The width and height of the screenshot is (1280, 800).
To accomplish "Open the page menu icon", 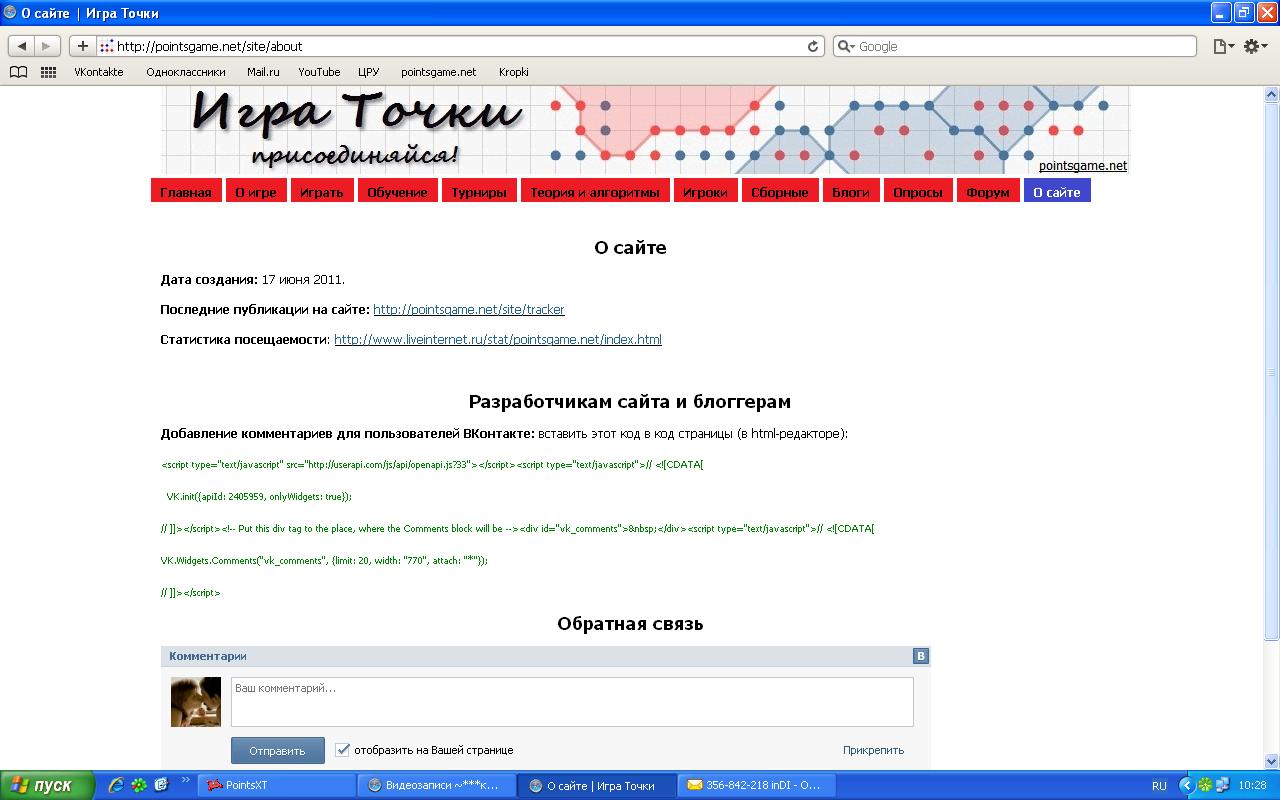I will [1223, 46].
